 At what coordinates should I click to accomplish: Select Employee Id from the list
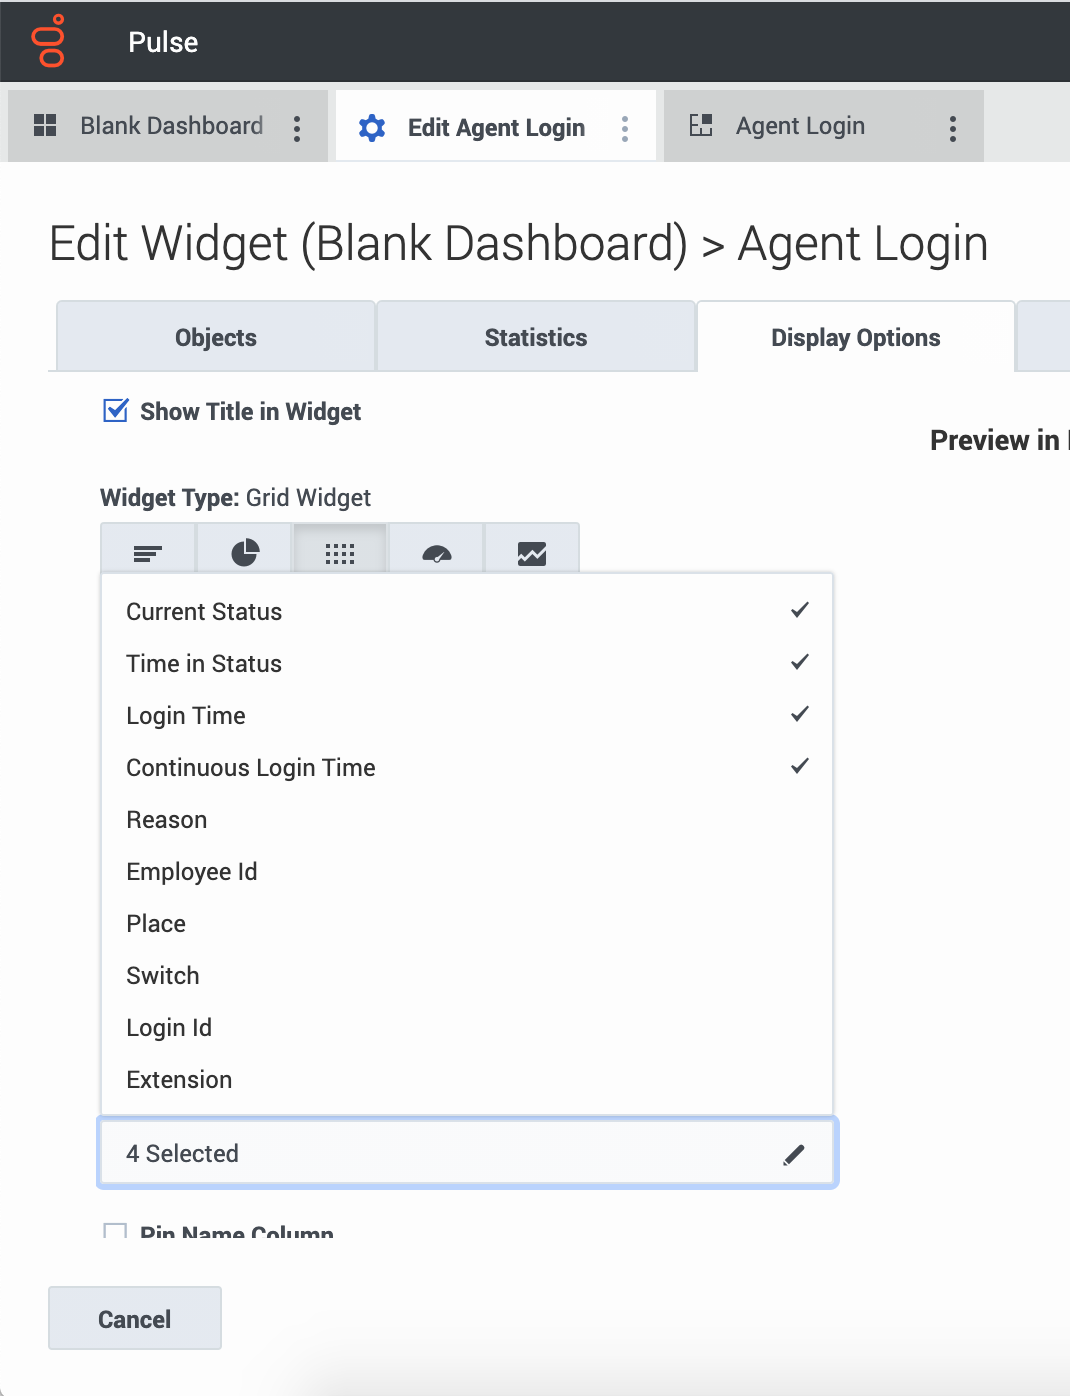pyautogui.click(x=467, y=871)
